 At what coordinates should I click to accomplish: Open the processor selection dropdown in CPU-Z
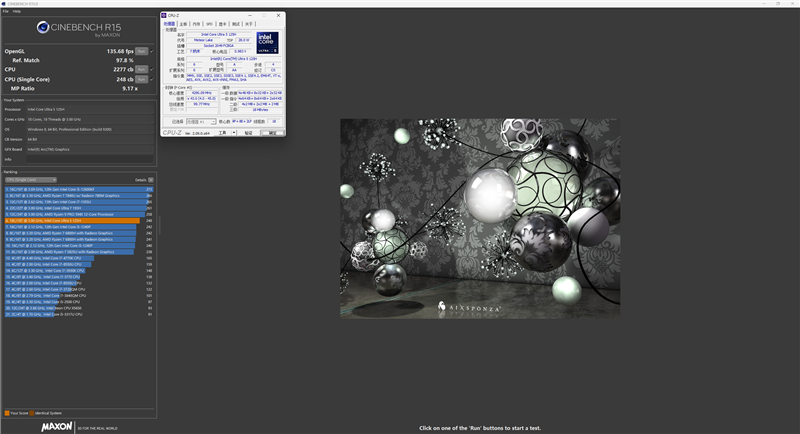tap(201, 121)
